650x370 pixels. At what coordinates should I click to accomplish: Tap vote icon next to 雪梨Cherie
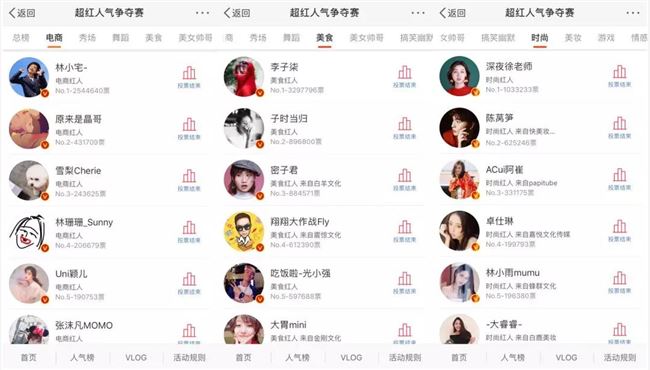tap(189, 180)
